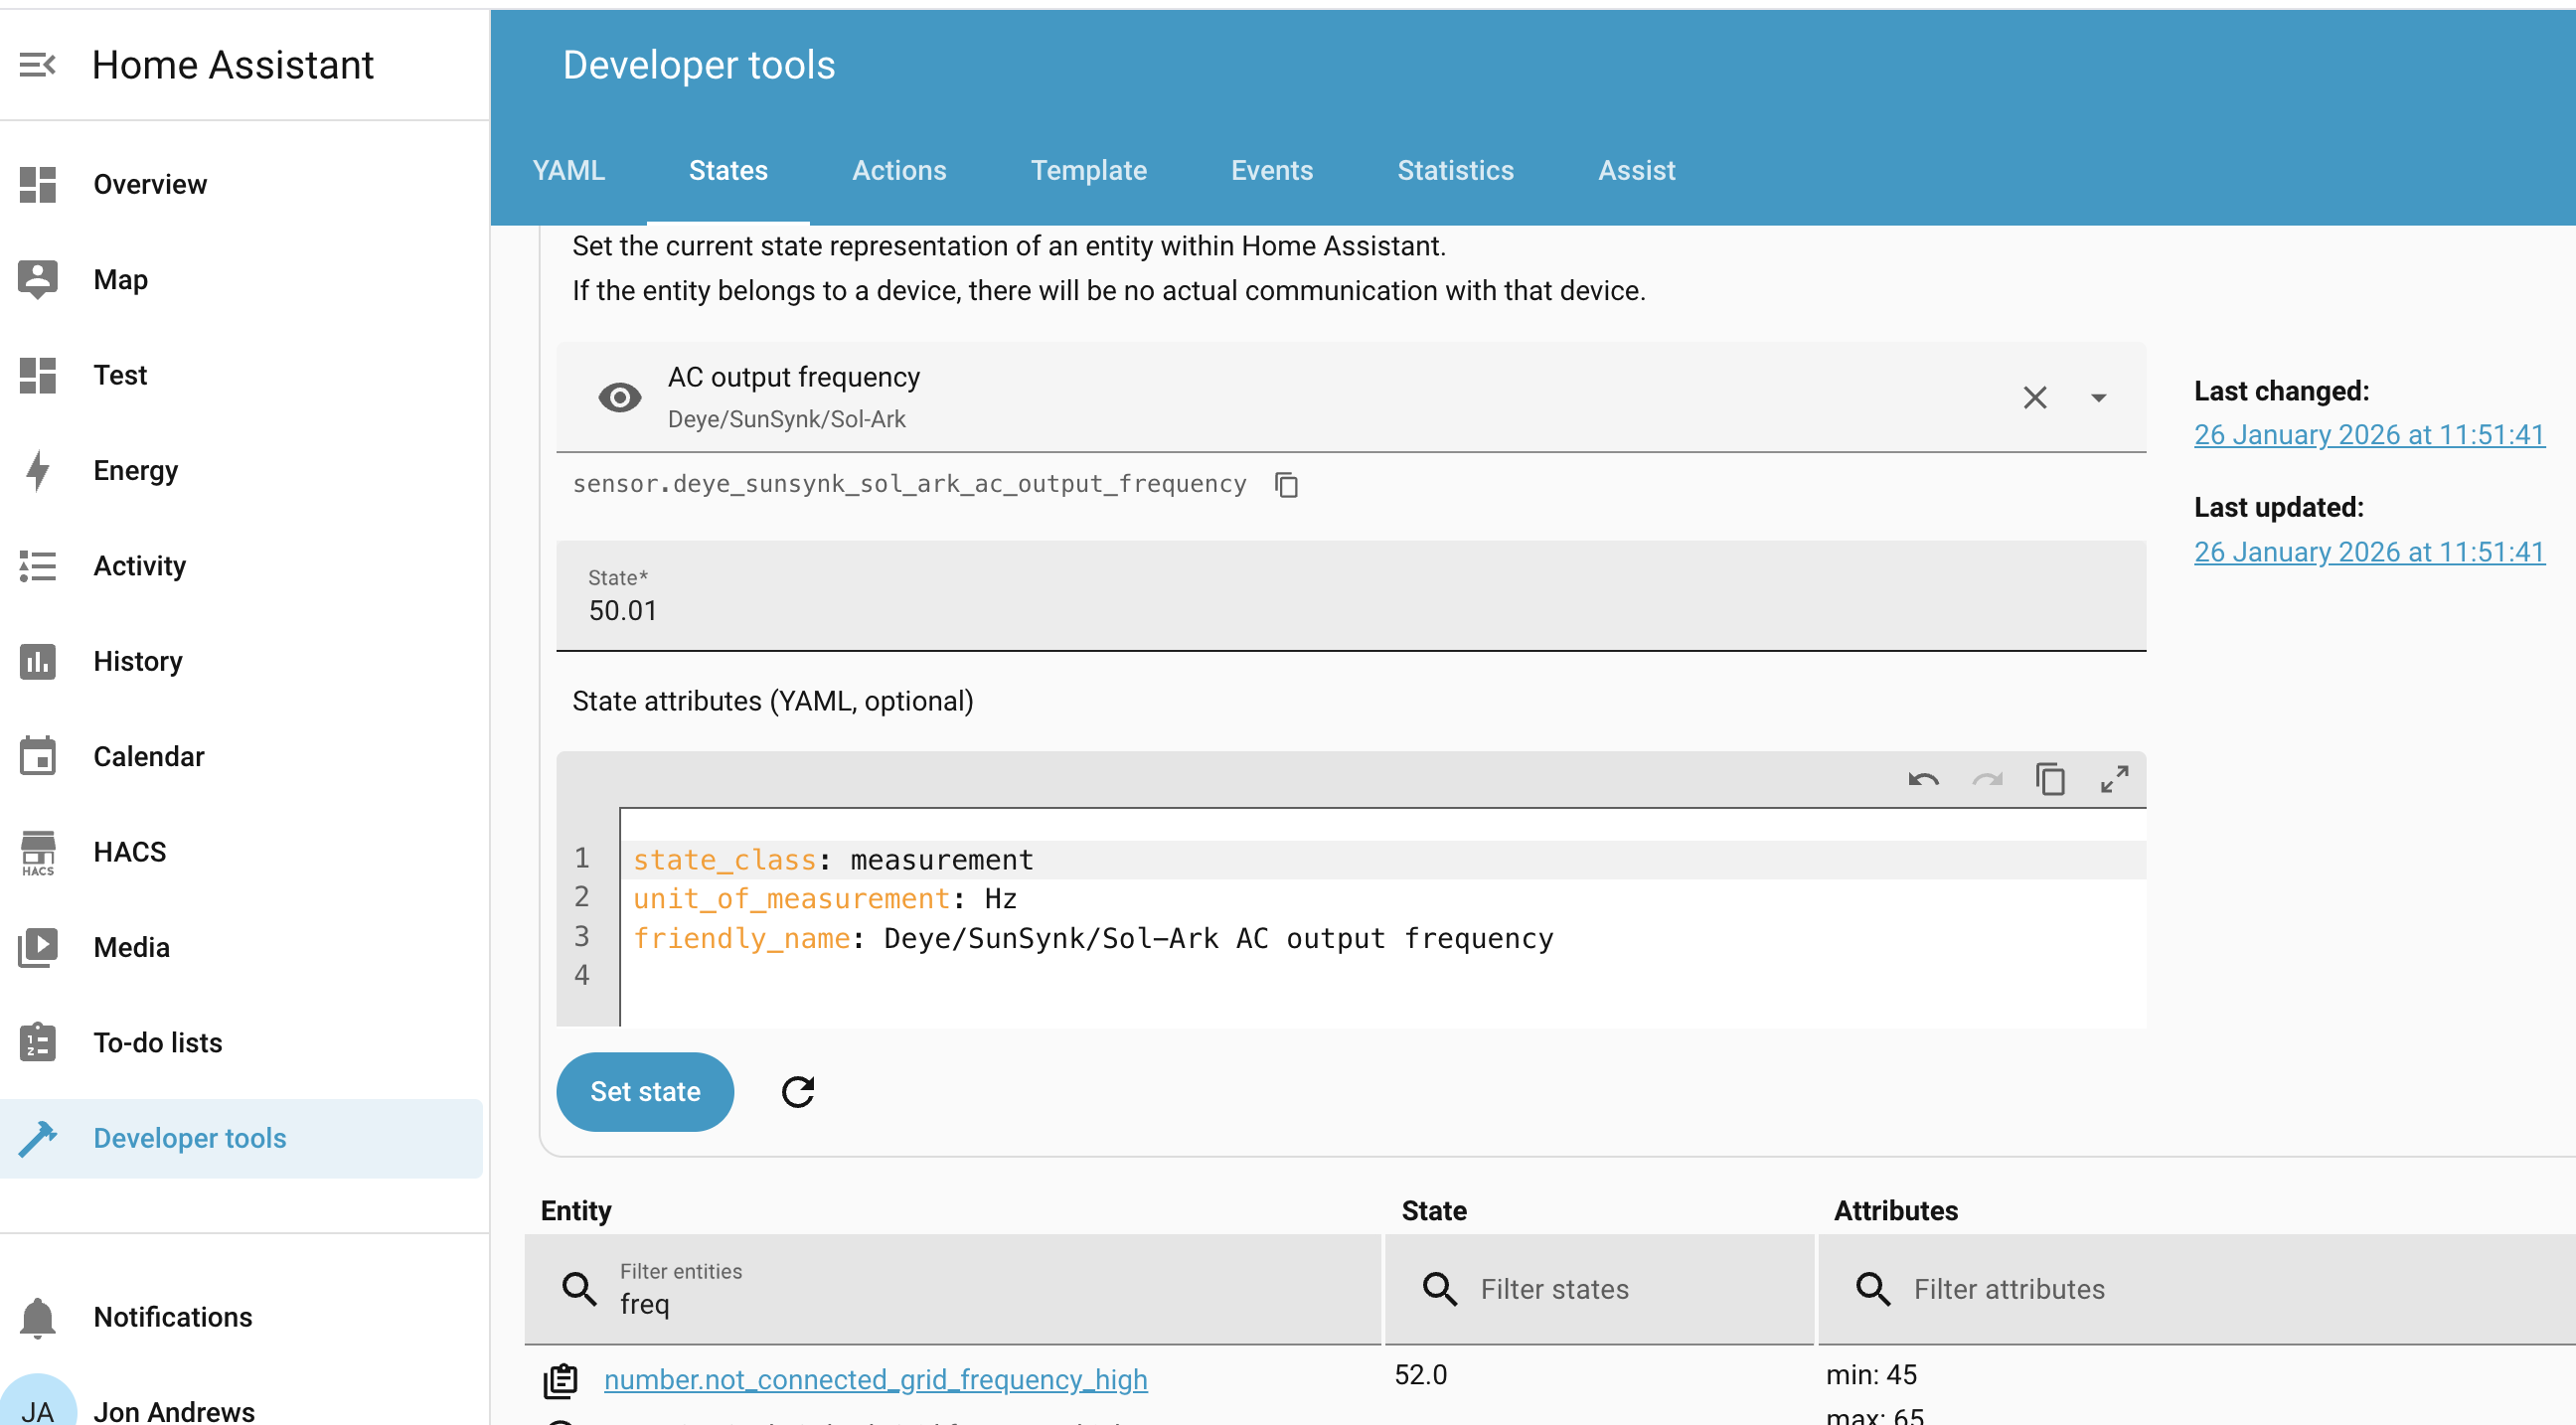The image size is (2576, 1425).
Task: Switch to the Assist tab
Action: 1636,170
